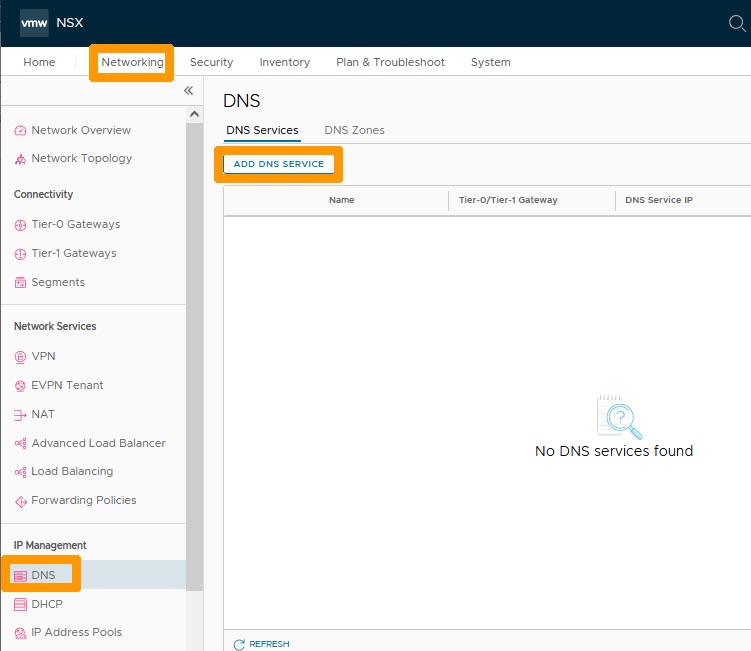Screen dimensions: 751x651
Task: Select the DNS Services tab
Action: coord(262,130)
